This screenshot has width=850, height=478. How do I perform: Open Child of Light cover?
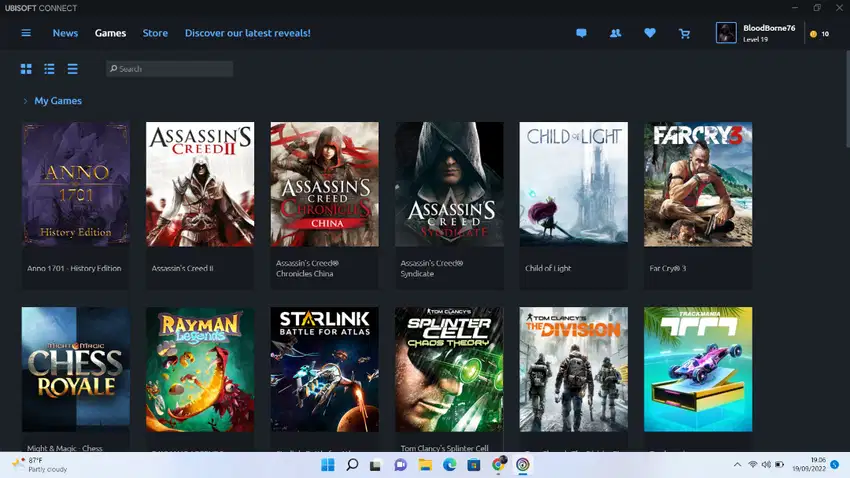[x=574, y=184]
